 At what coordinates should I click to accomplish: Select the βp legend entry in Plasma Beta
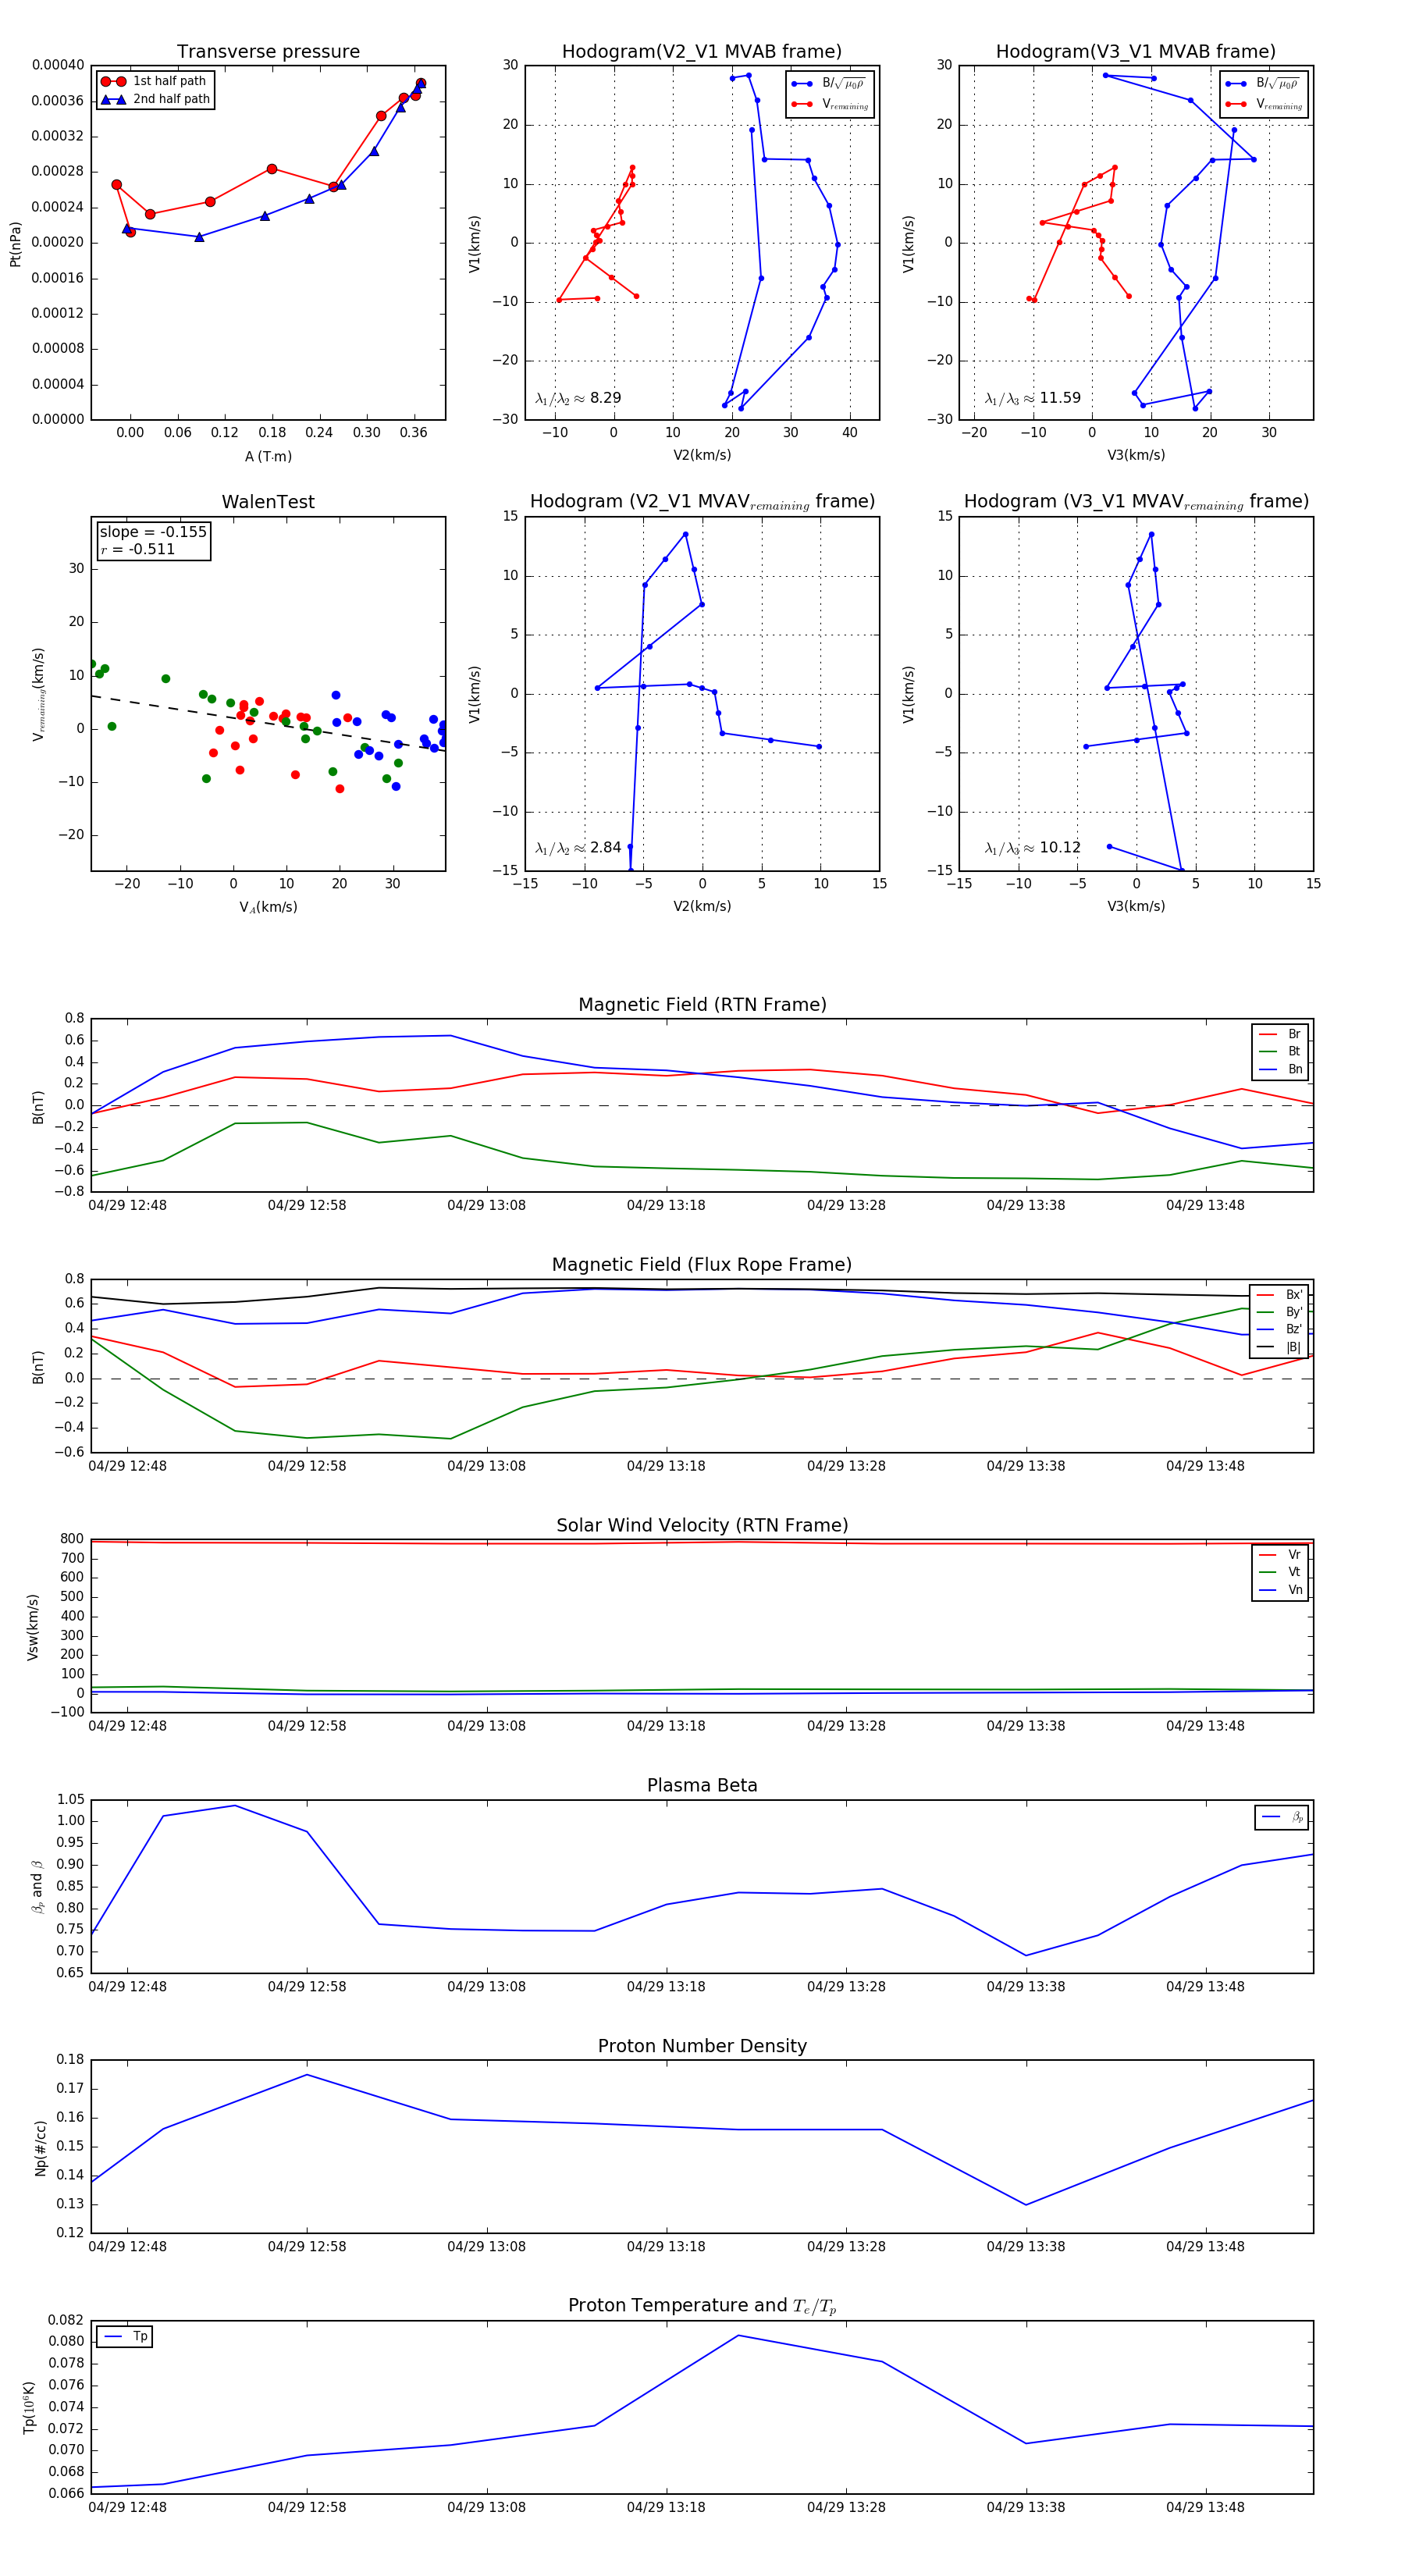(1282, 1817)
